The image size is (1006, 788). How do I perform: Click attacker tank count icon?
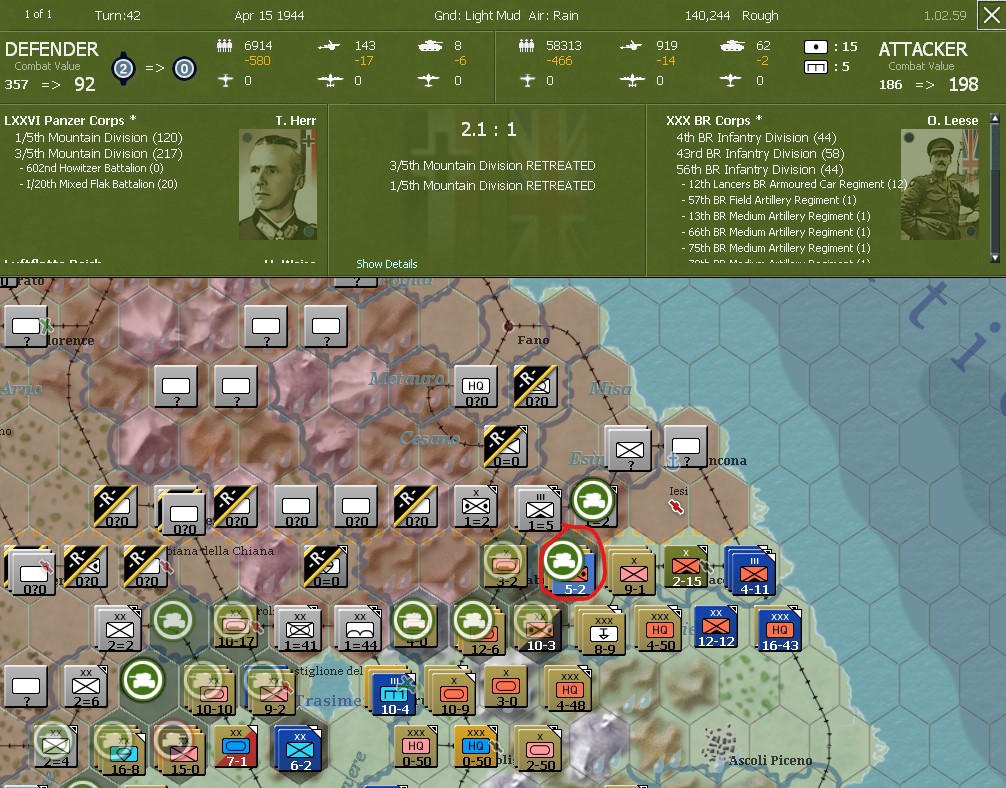click(x=732, y=46)
